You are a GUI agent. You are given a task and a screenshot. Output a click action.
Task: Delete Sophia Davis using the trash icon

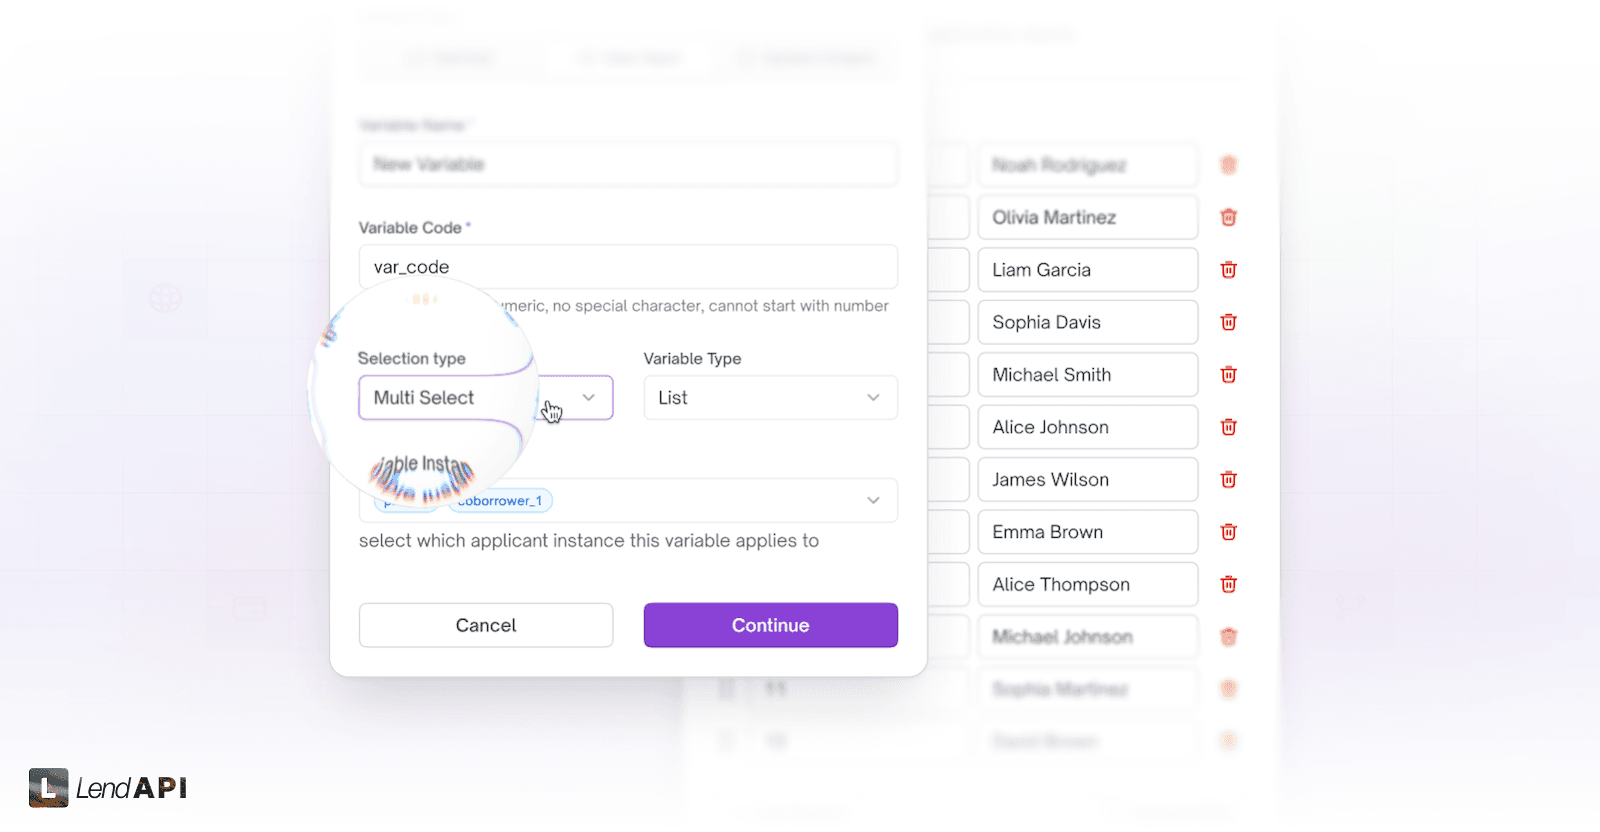[1228, 322]
